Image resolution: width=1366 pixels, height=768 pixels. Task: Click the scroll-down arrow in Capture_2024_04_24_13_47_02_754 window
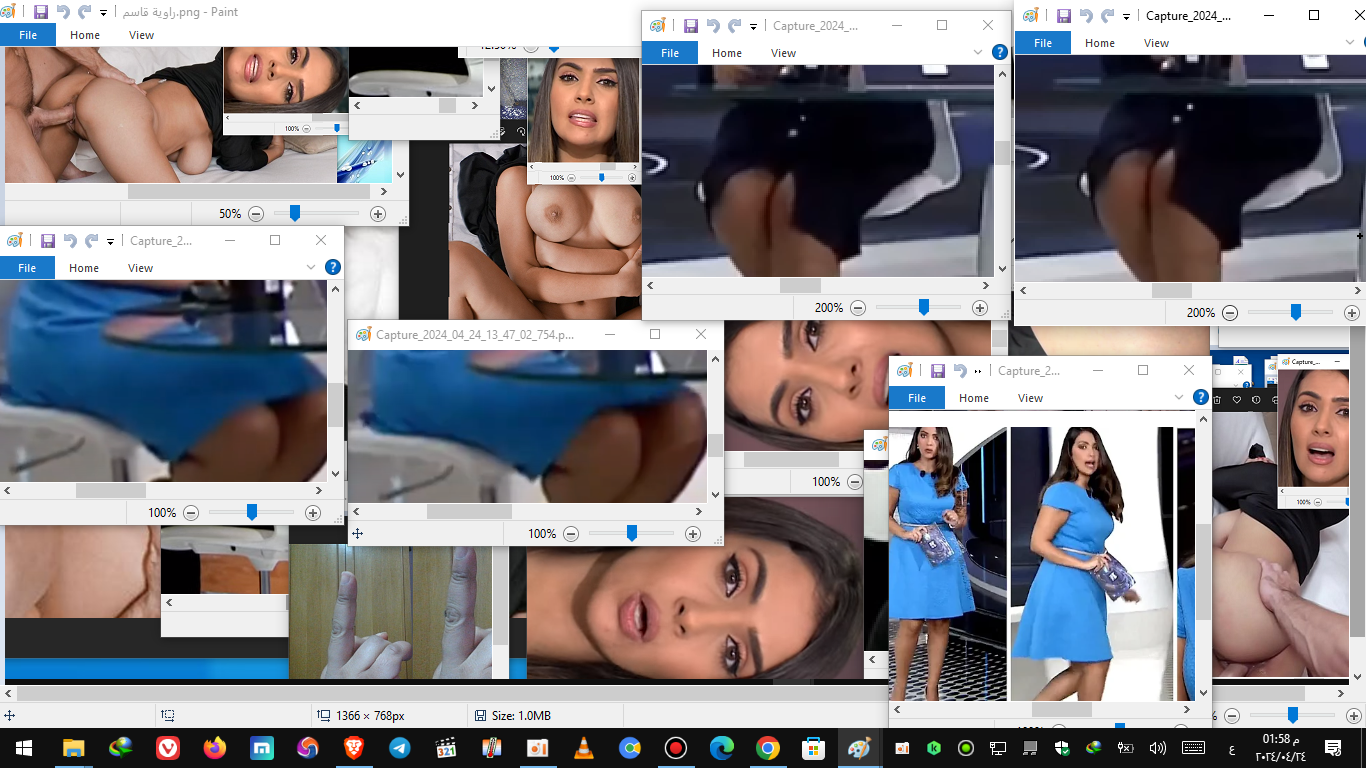click(715, 494)
